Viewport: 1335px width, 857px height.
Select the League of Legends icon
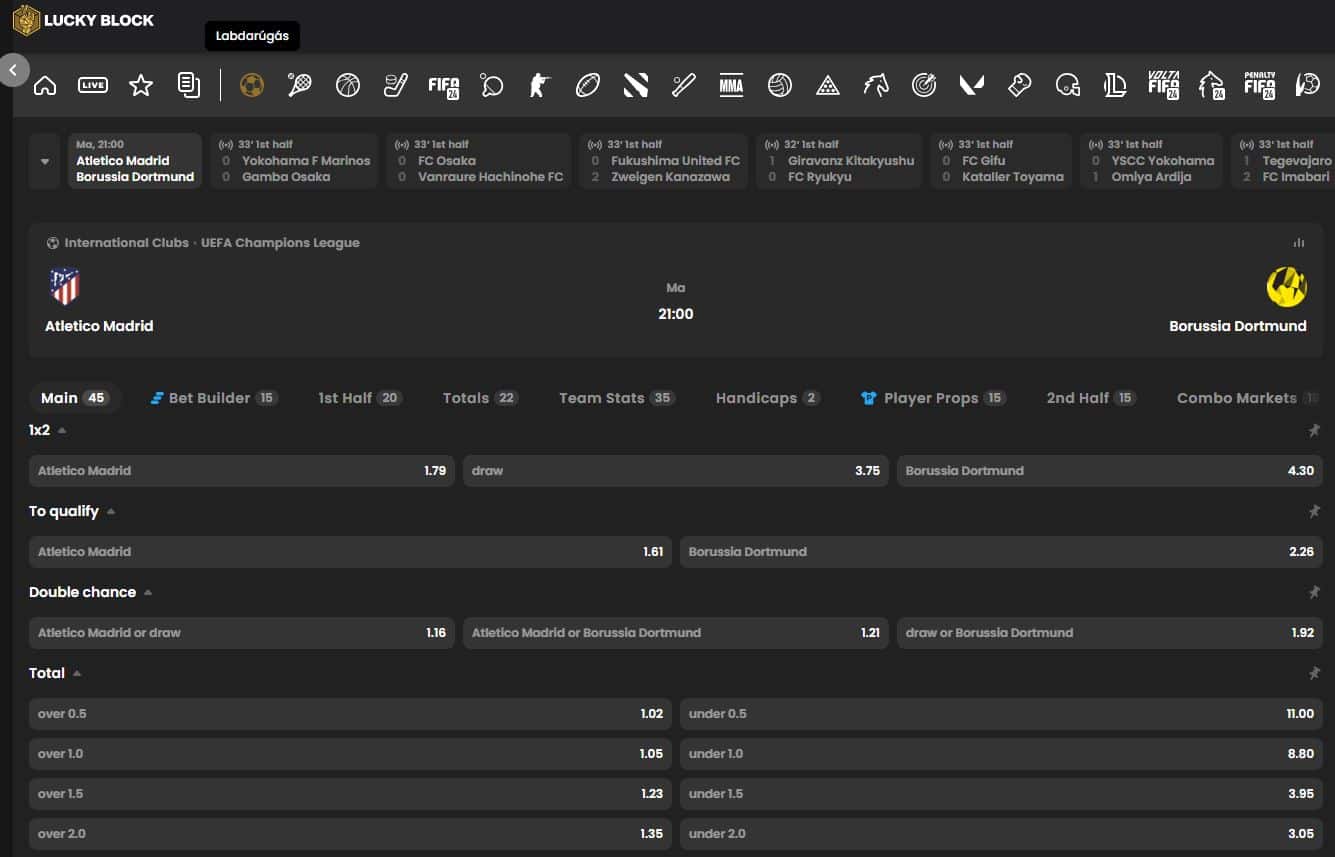point(1115,85)
